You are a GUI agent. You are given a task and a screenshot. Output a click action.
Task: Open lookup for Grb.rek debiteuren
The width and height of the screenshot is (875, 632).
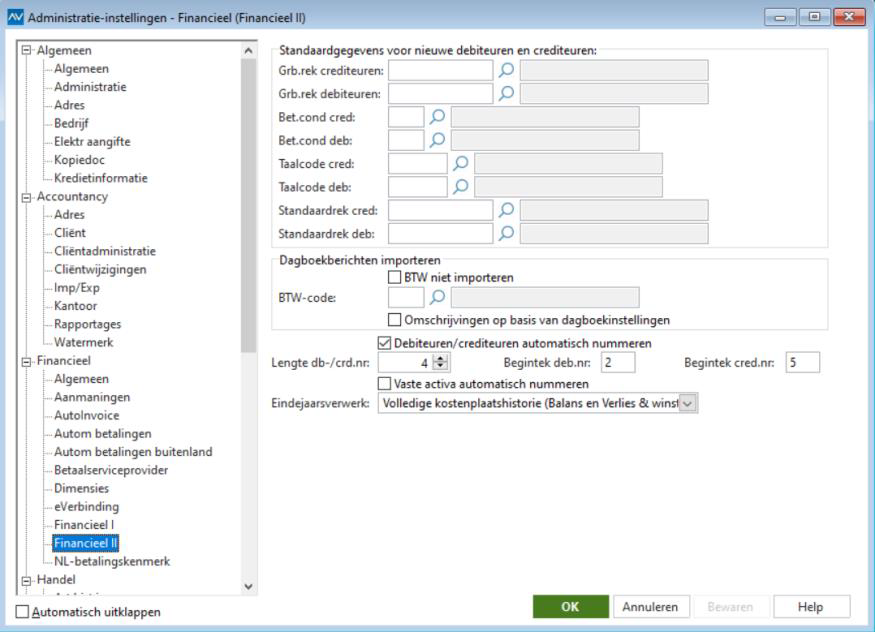click(x=507, y=93)
